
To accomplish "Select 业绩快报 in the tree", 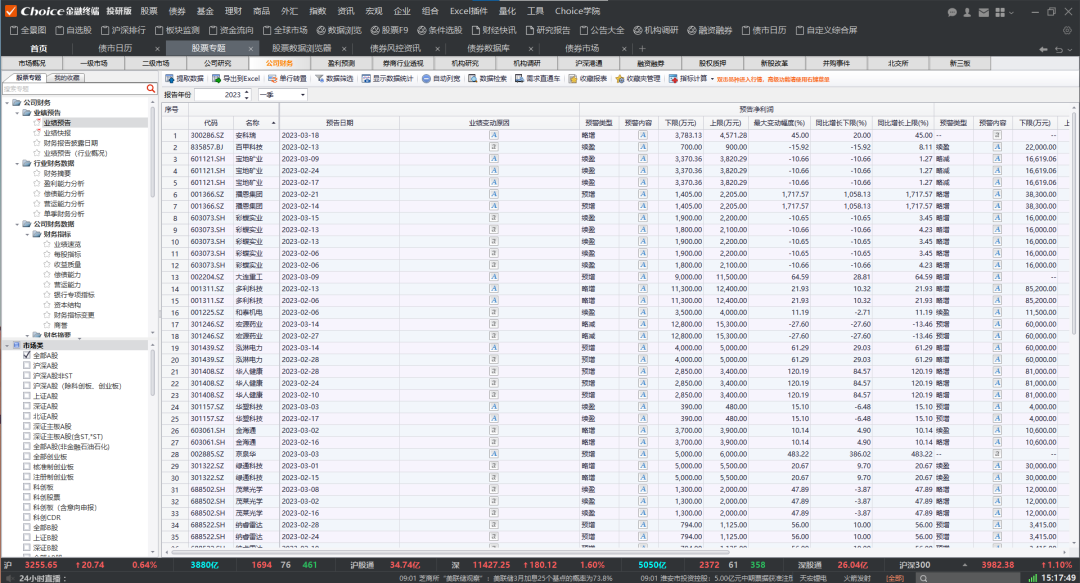I will [x=57, y=133].
